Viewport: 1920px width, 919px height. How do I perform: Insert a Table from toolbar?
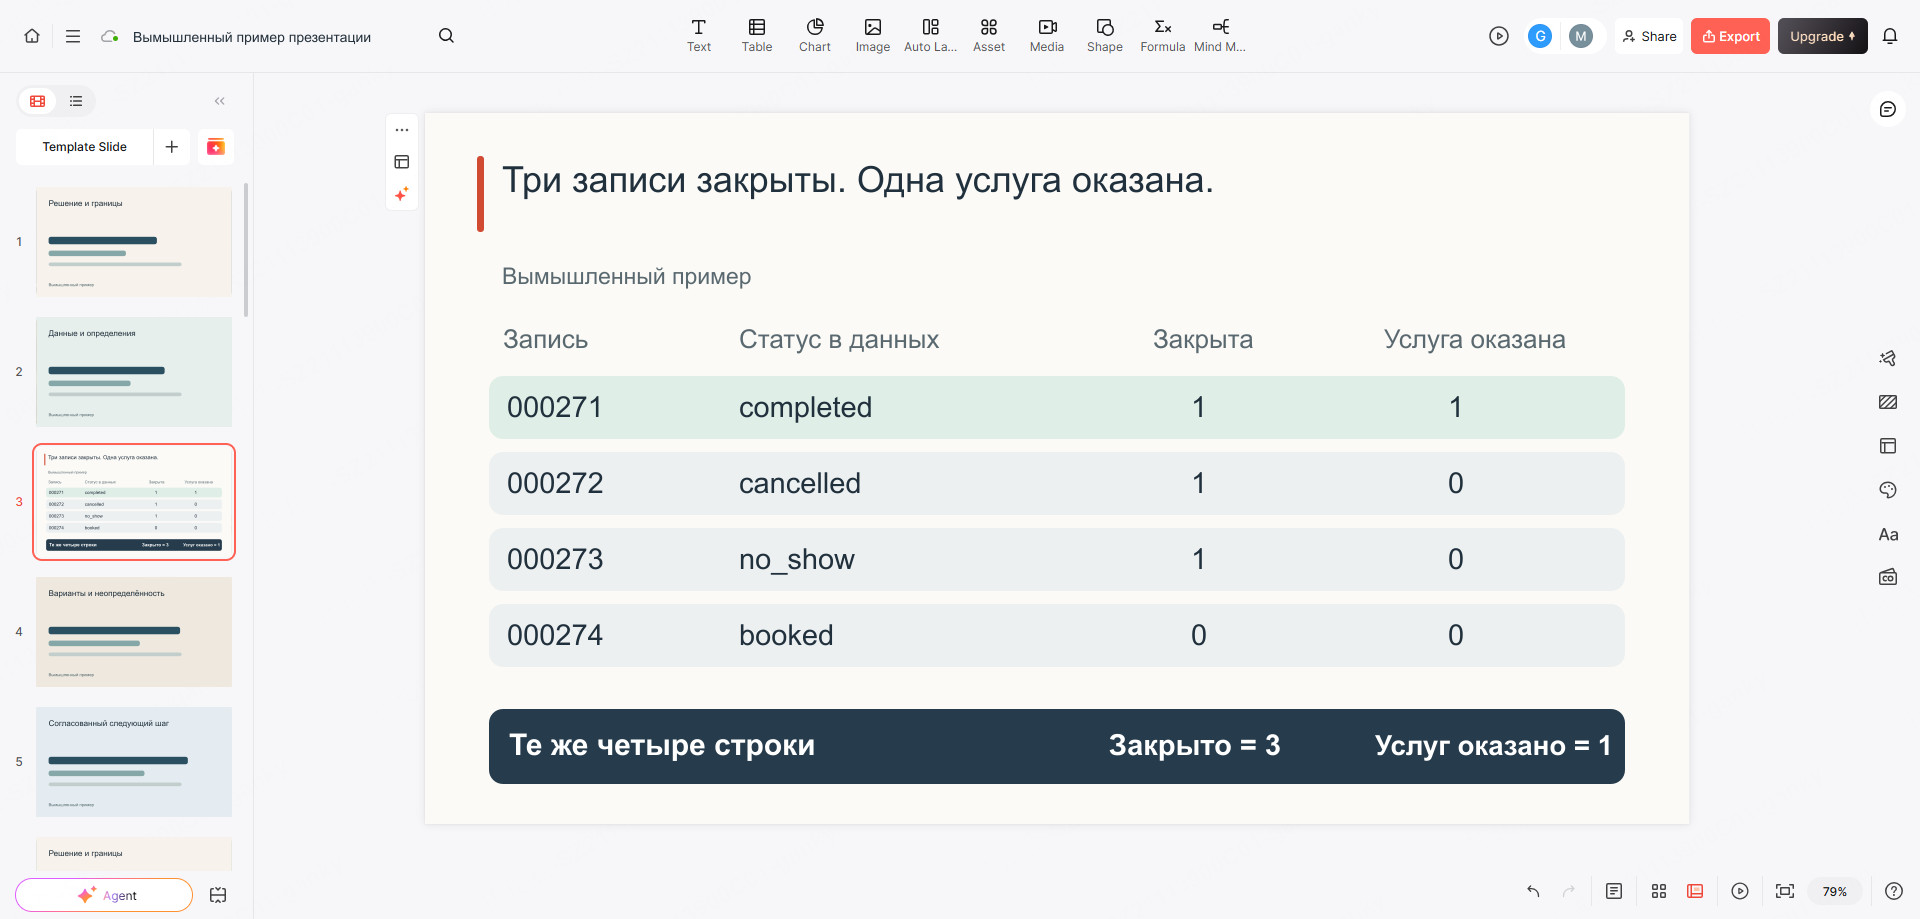[x=757, y=36]
